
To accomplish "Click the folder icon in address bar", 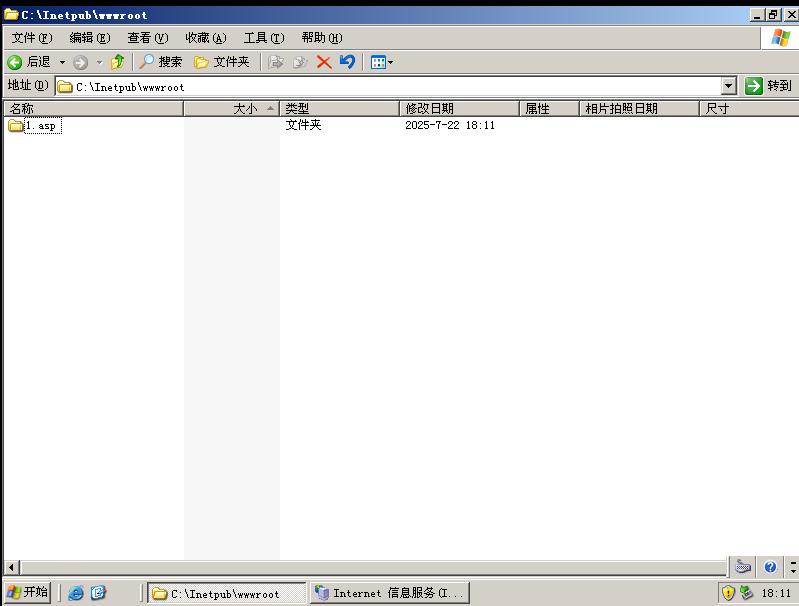I will click(x=65, y=87).
